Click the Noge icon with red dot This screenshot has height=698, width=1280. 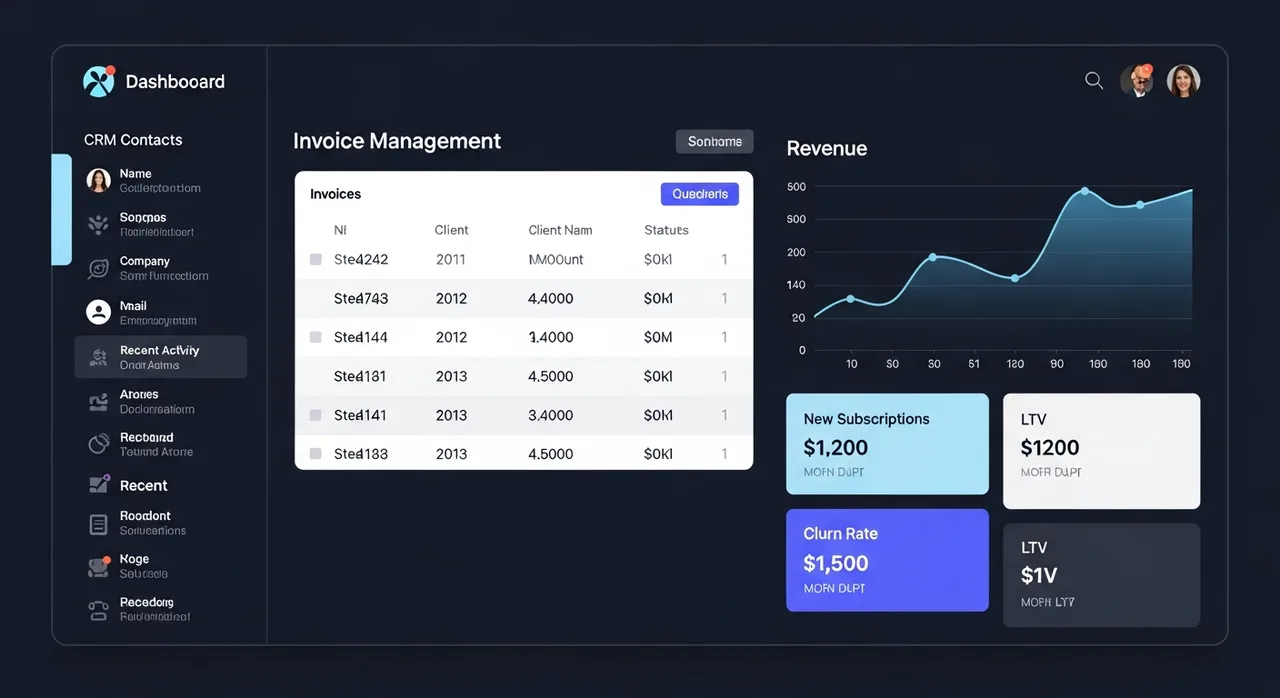tap(98, 567)
